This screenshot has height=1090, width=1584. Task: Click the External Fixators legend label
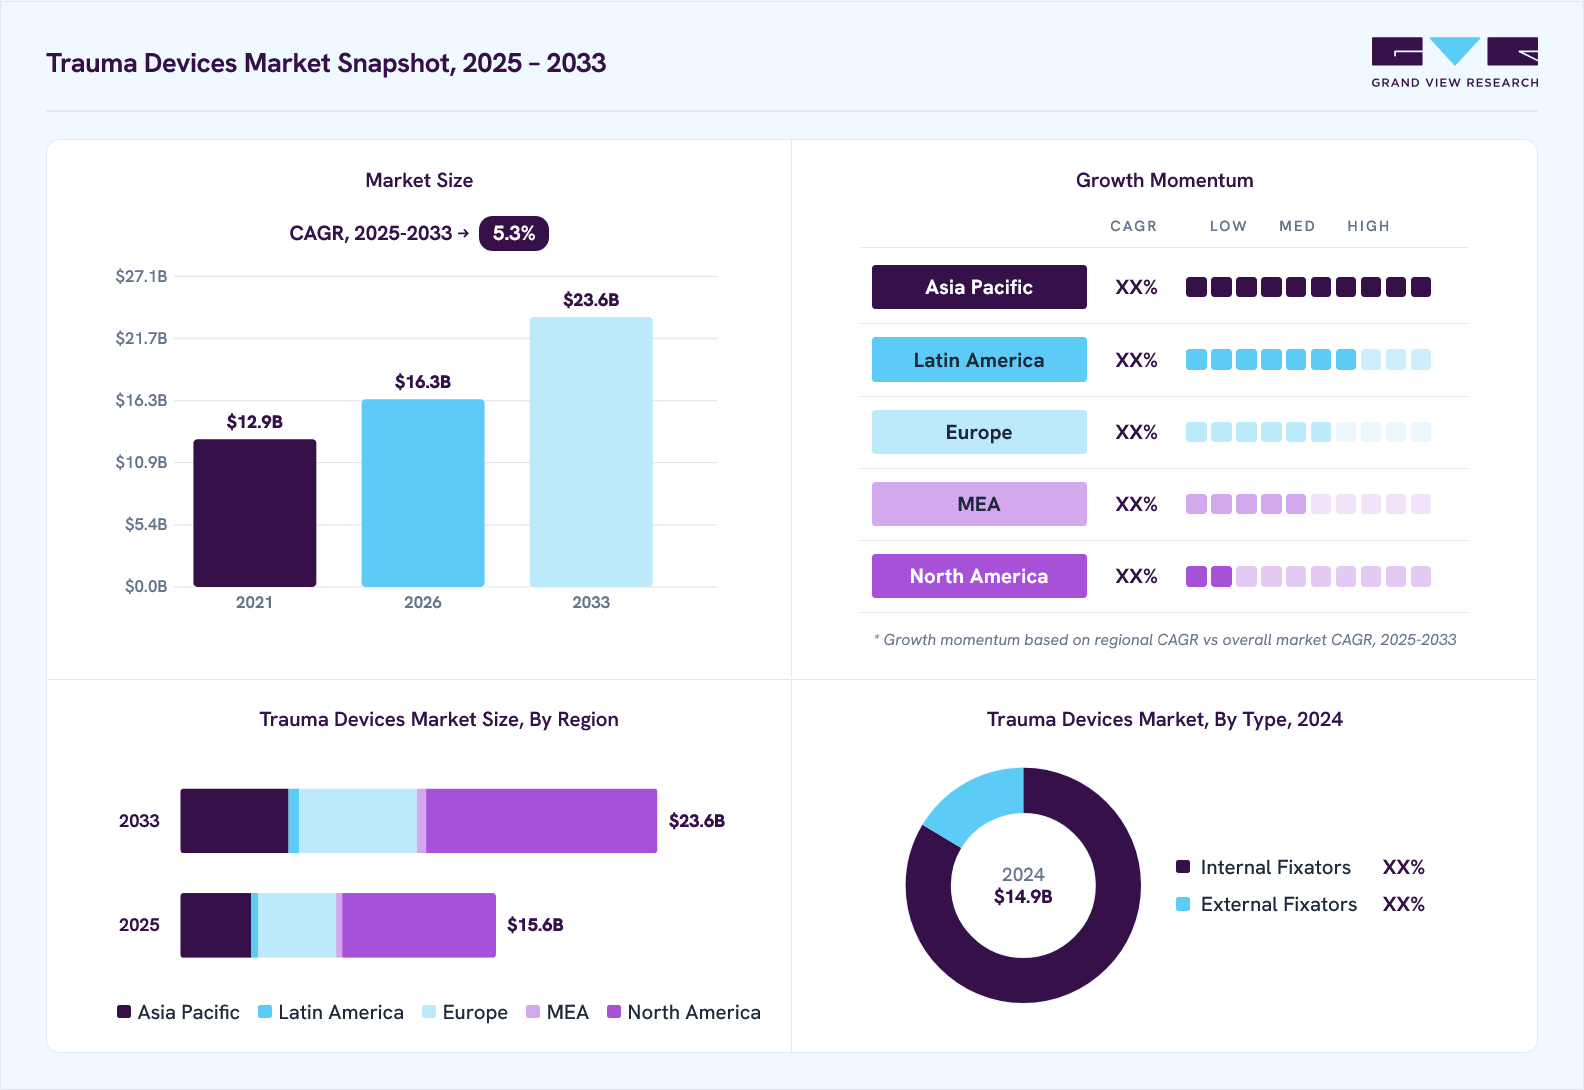click(x=1279, y=904)
